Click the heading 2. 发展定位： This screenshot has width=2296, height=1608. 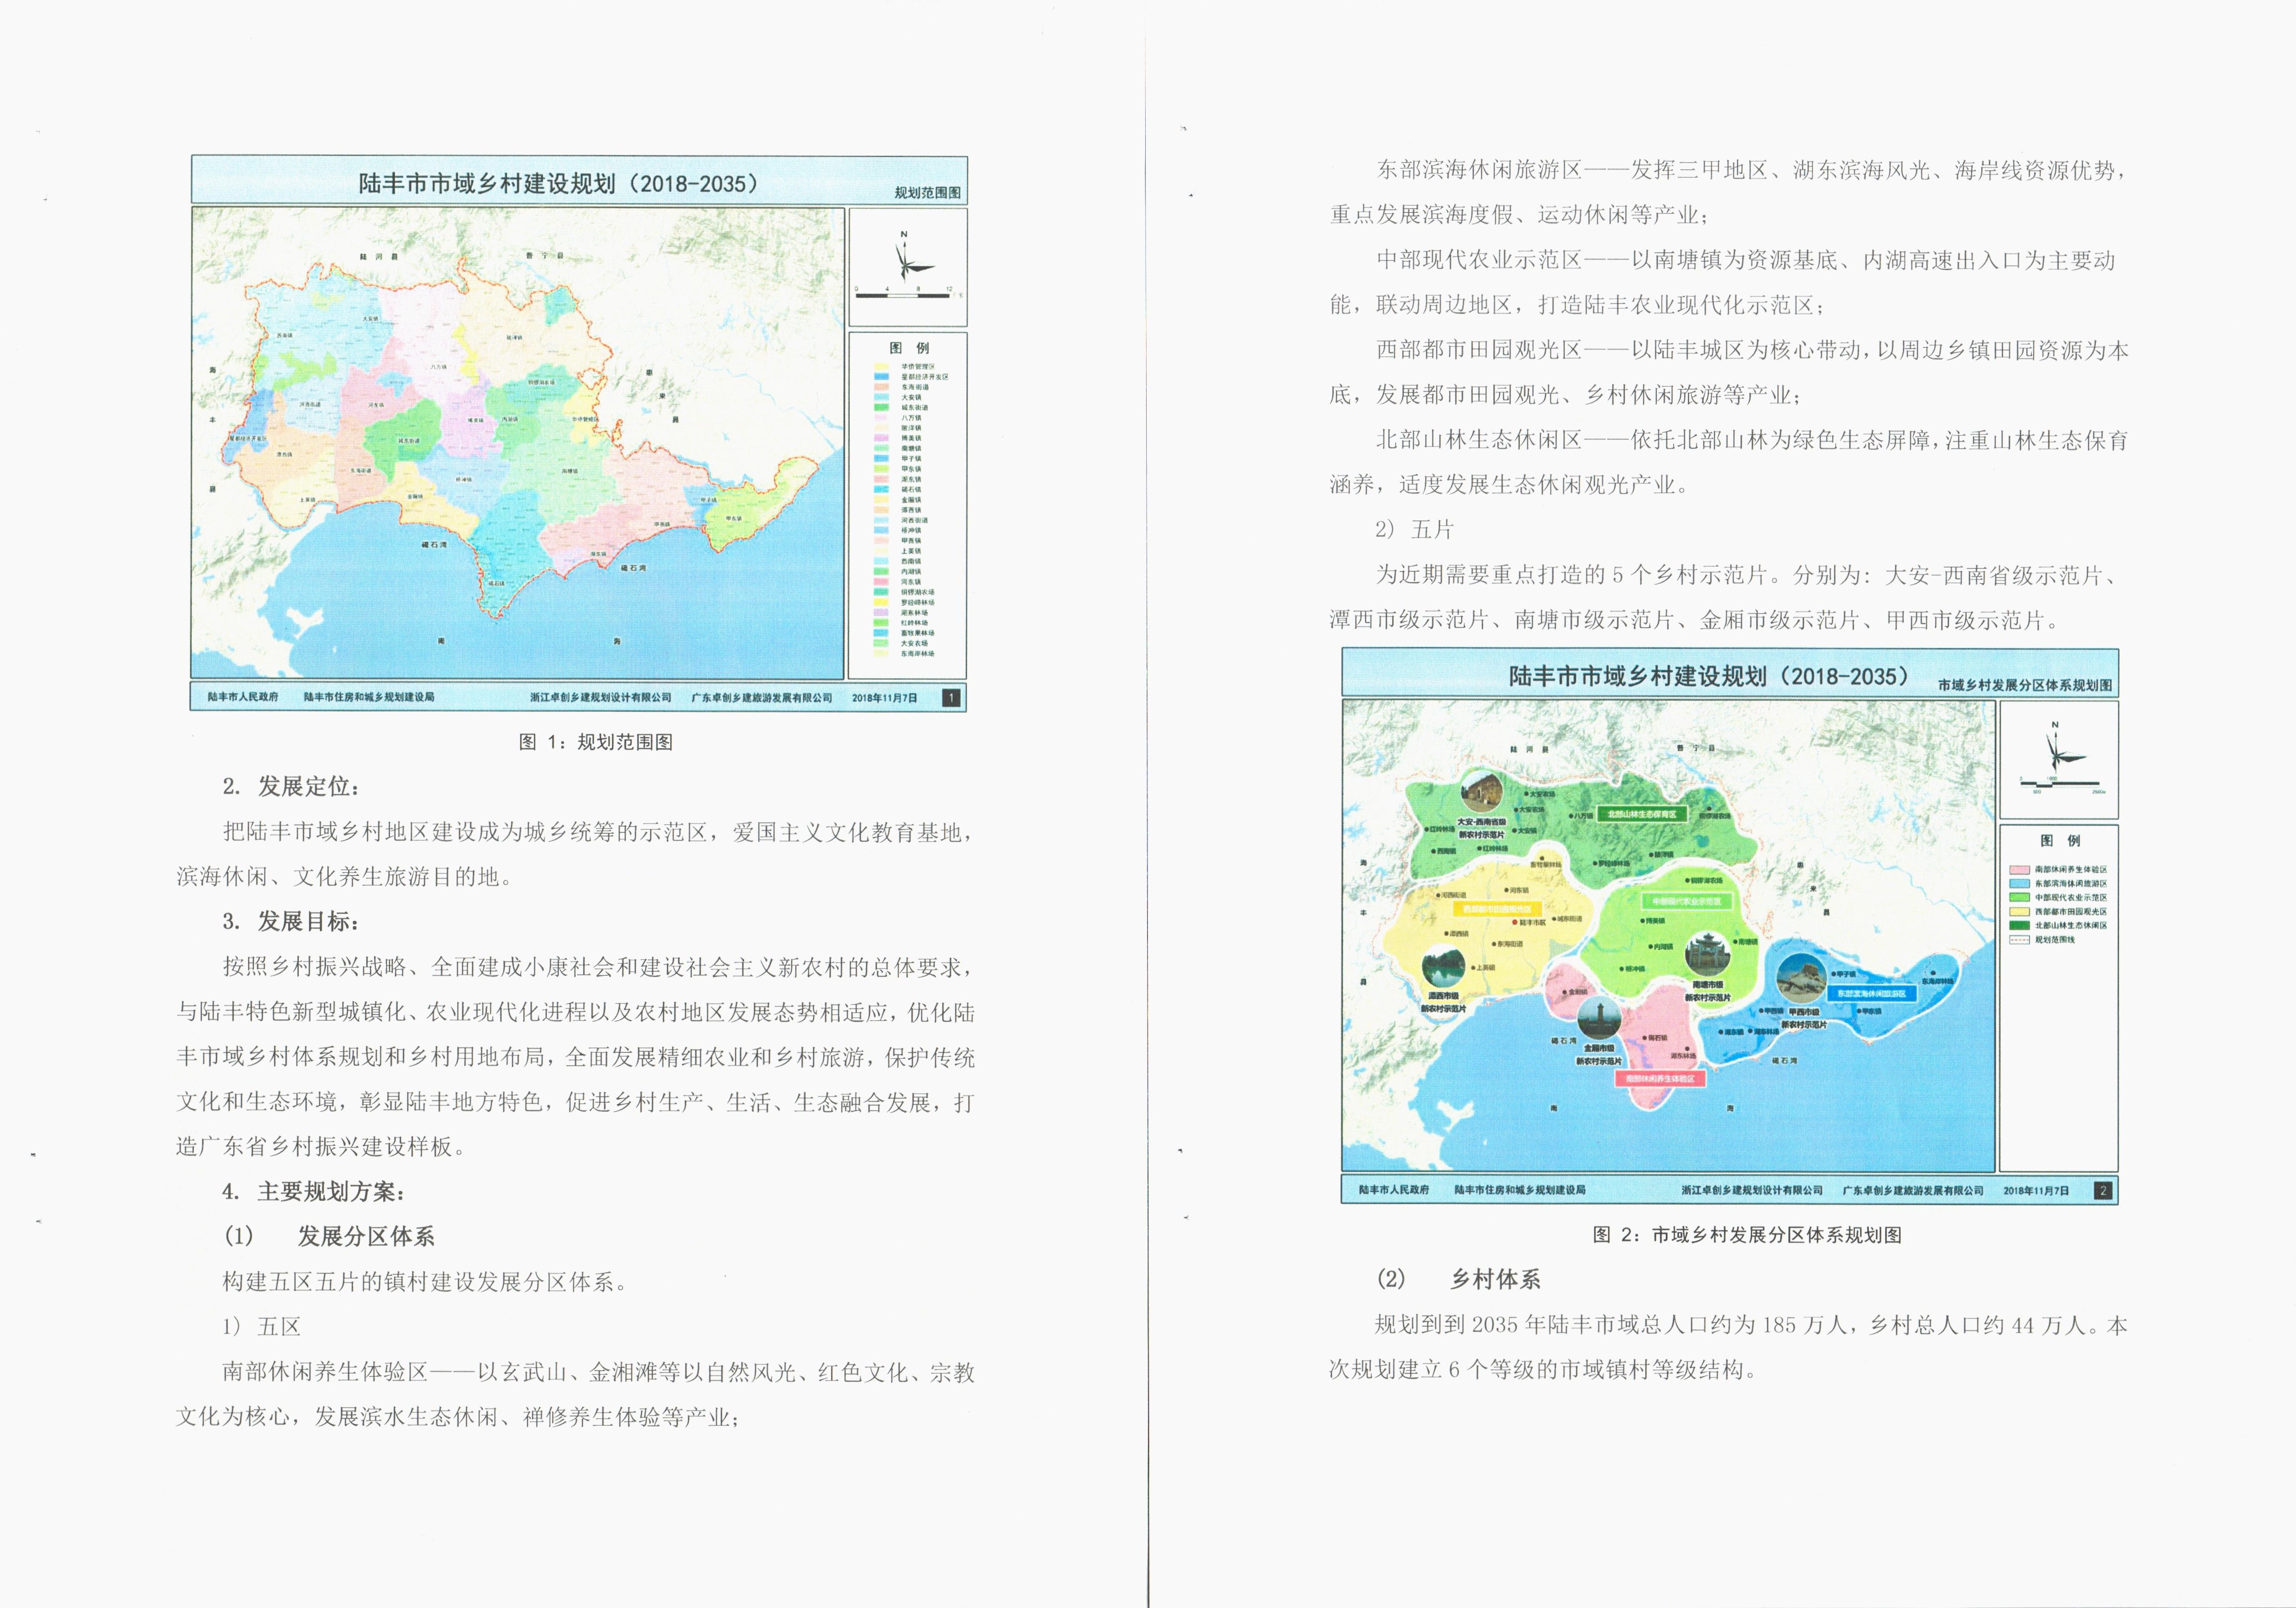coord(291,787)
